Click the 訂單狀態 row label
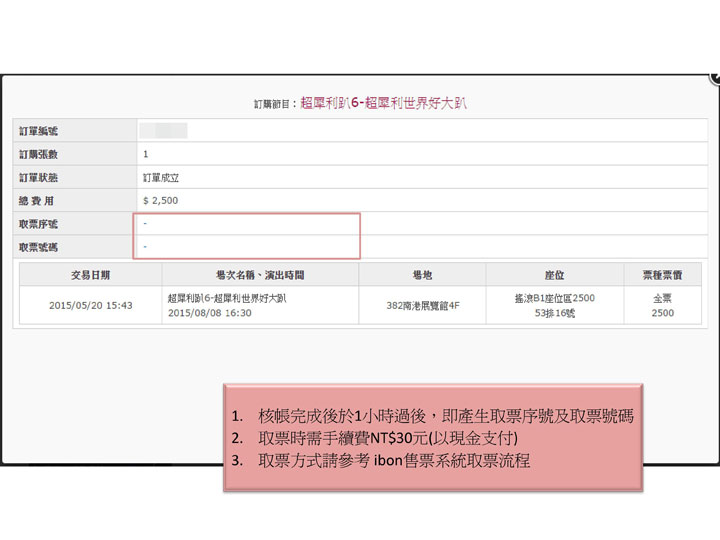720x540 pixels. [39, 177]
